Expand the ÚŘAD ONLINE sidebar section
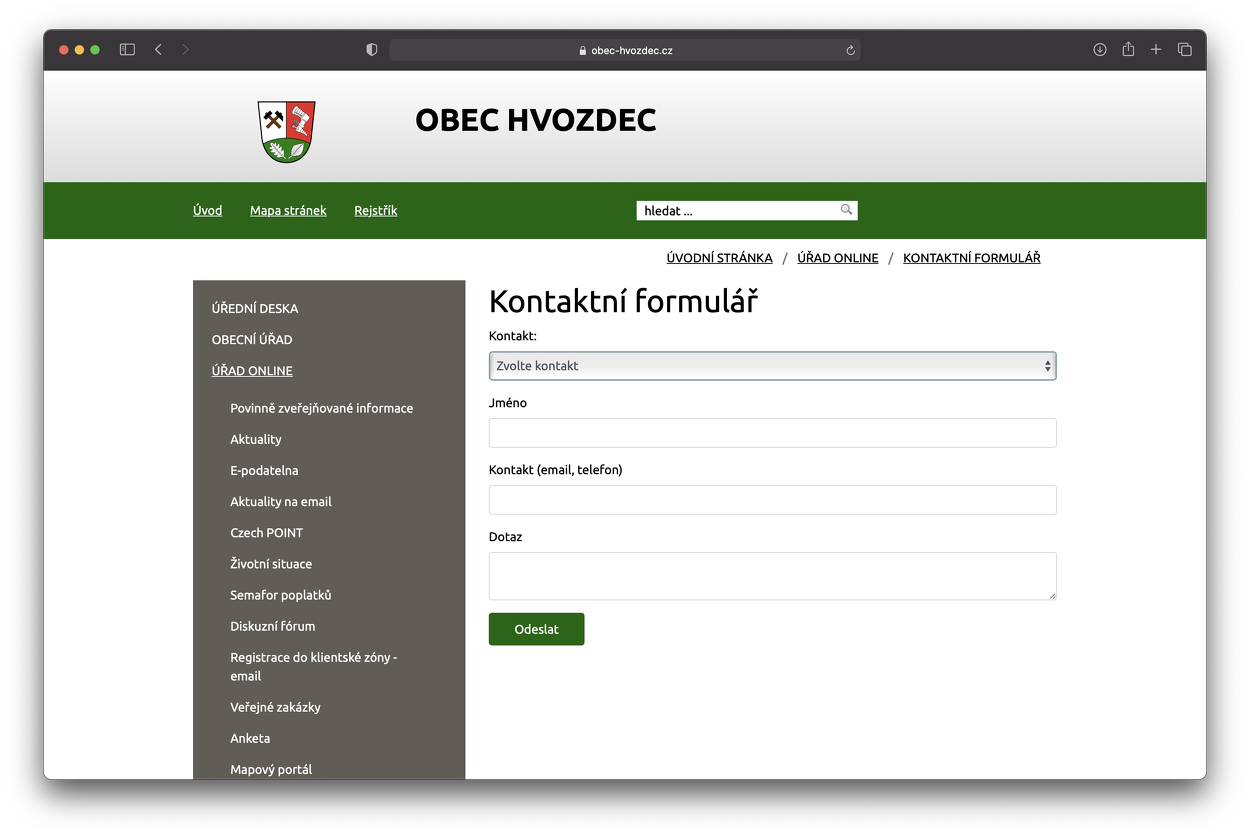The image size is (1250, 837). tap(252, 371)
